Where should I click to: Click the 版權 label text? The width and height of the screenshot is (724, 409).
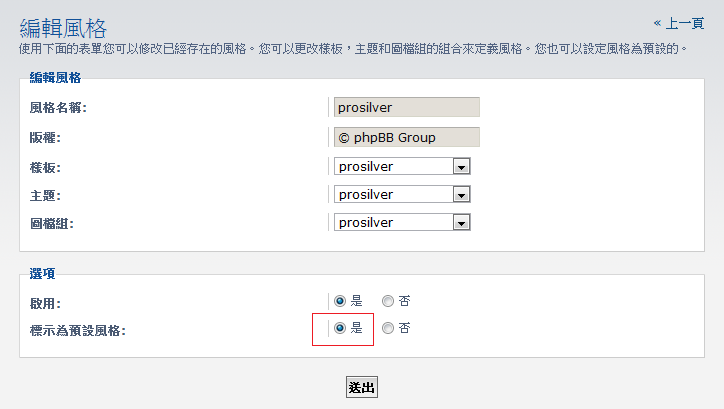[x=45, y=138]
